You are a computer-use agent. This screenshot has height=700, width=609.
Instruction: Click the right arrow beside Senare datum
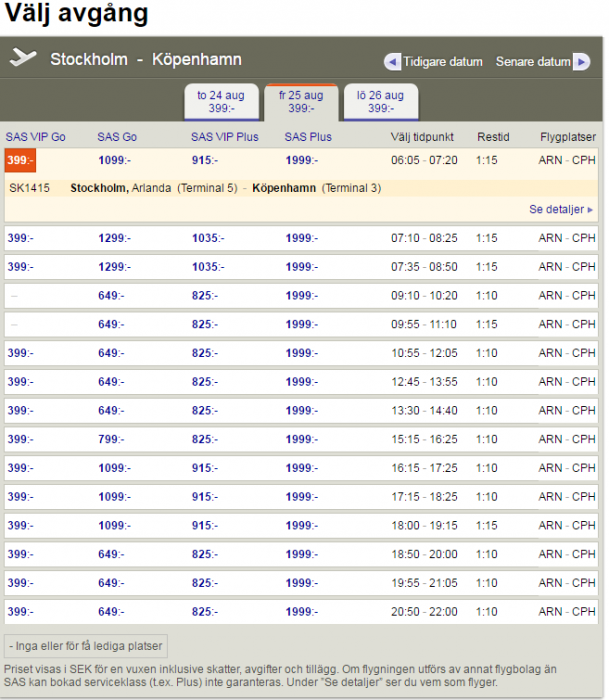click(582, 62)
